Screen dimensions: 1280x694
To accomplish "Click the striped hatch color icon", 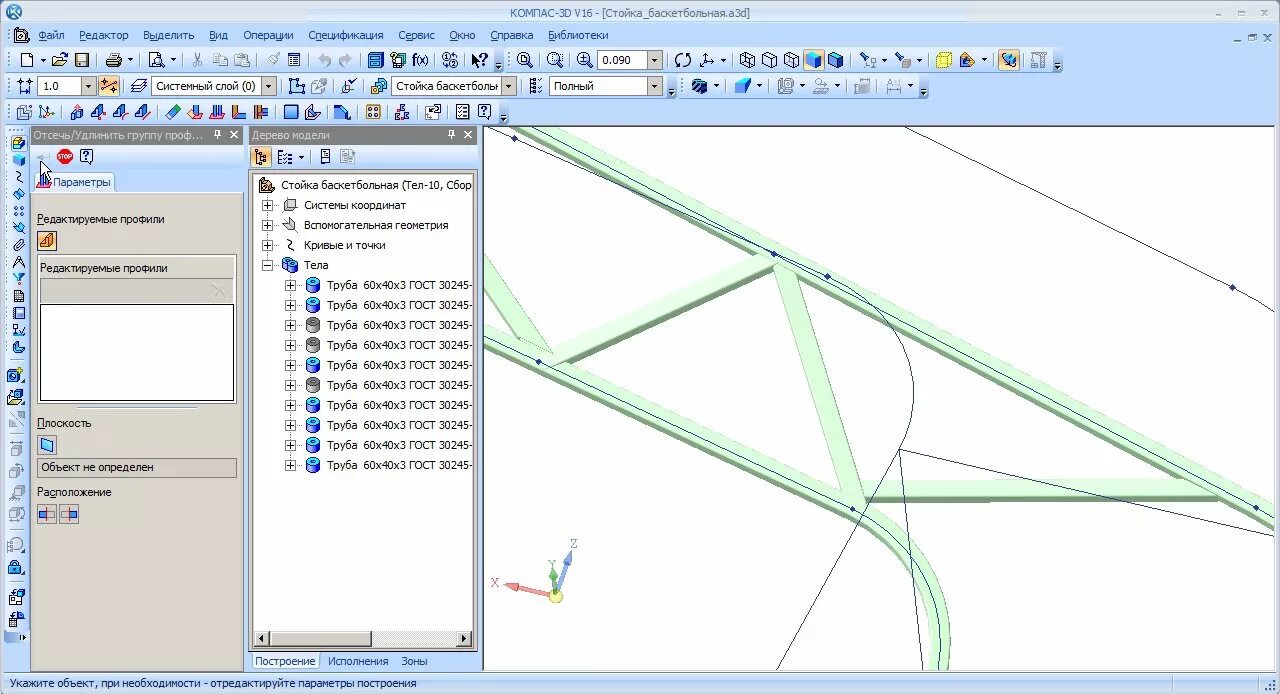I will [699, 86].
